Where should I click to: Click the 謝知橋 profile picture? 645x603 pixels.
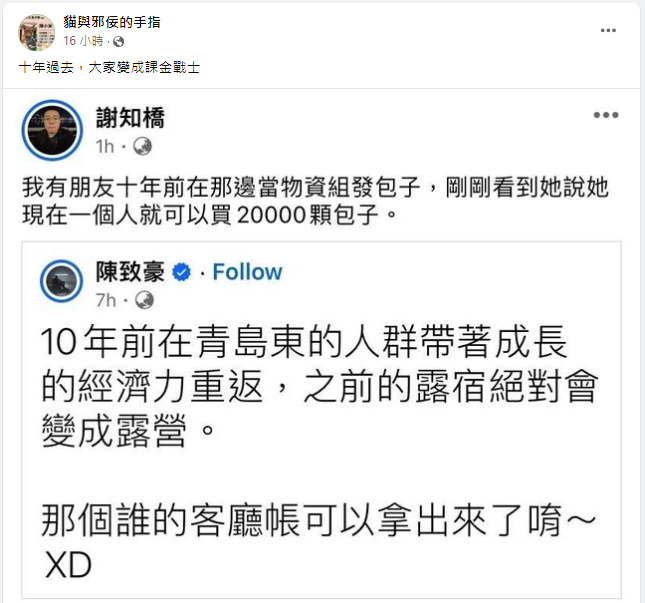(x=52, y=130)
